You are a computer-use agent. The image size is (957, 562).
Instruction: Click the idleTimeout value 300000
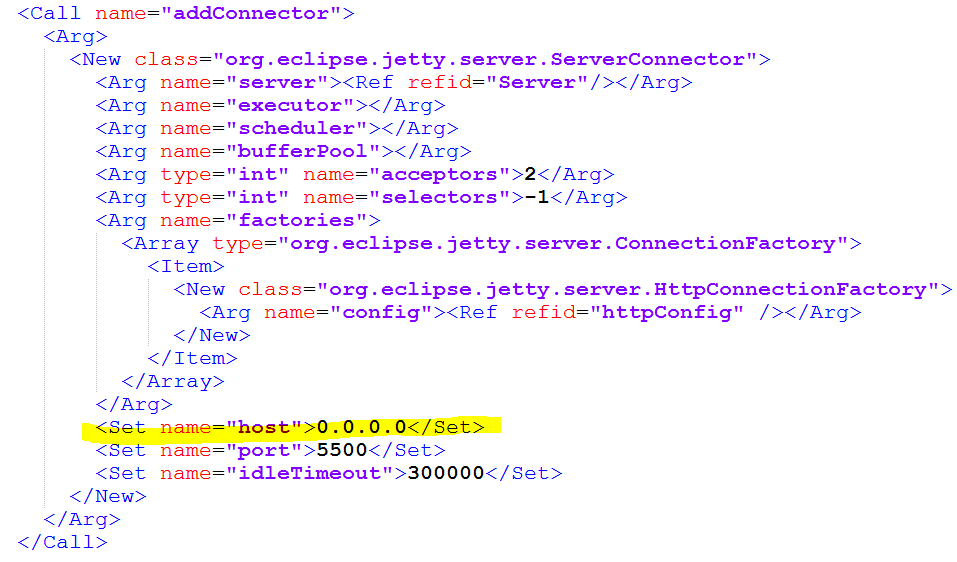click(446, 474)
